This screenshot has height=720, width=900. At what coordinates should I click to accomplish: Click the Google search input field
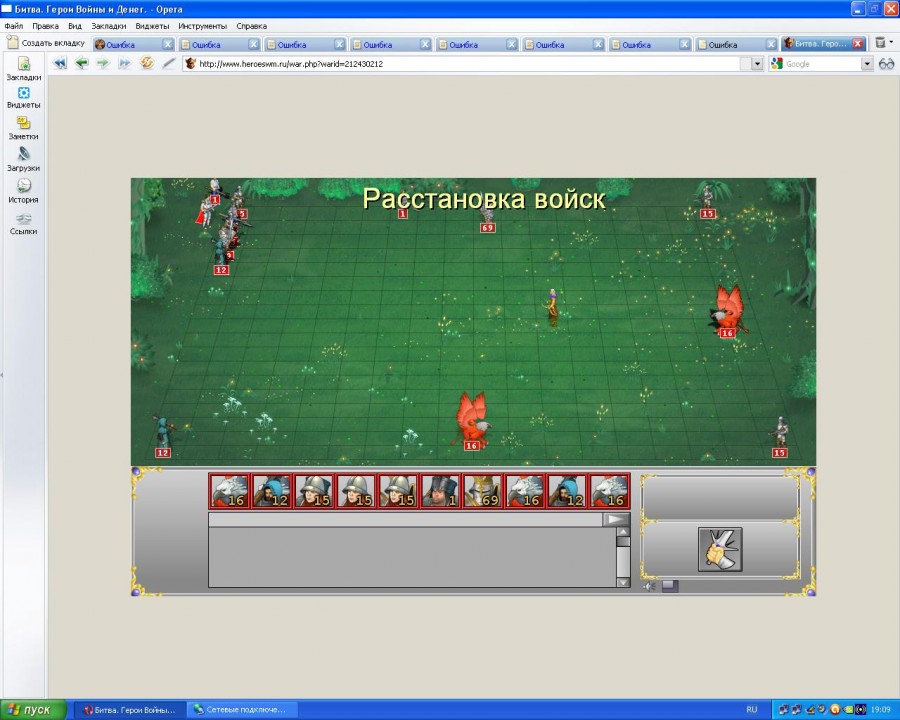point(822,64)
